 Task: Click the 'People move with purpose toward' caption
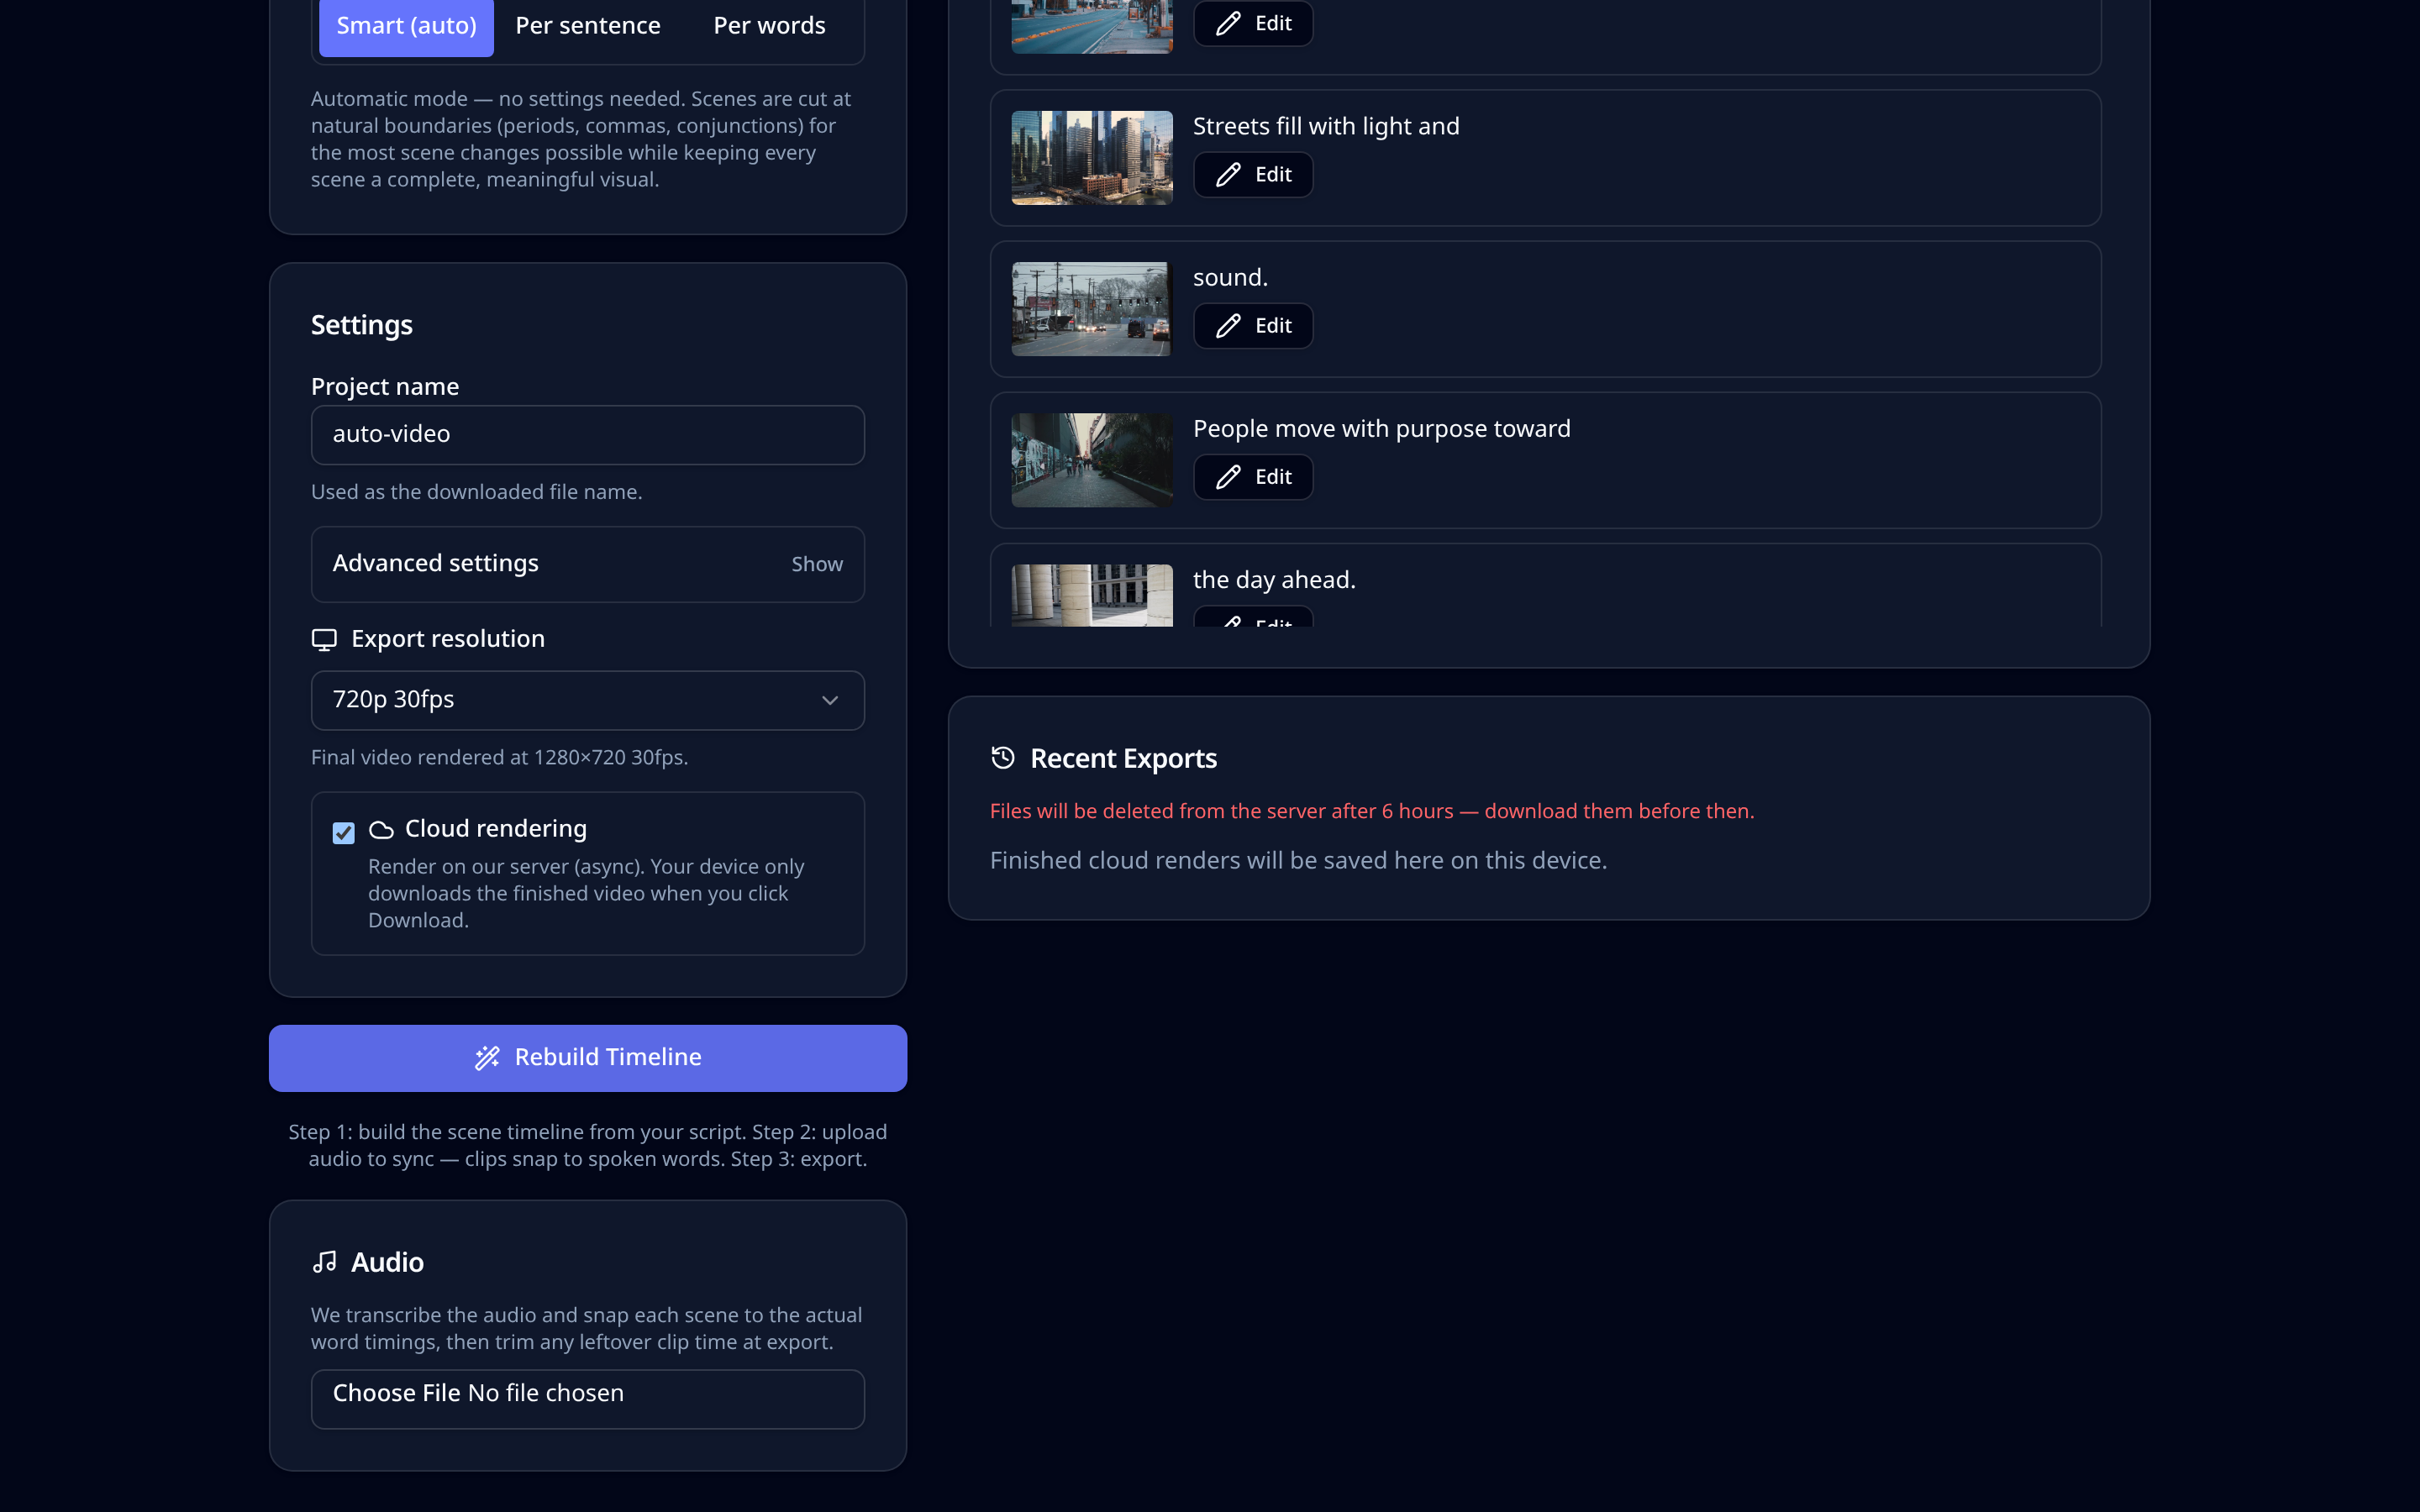point(1381,429)
